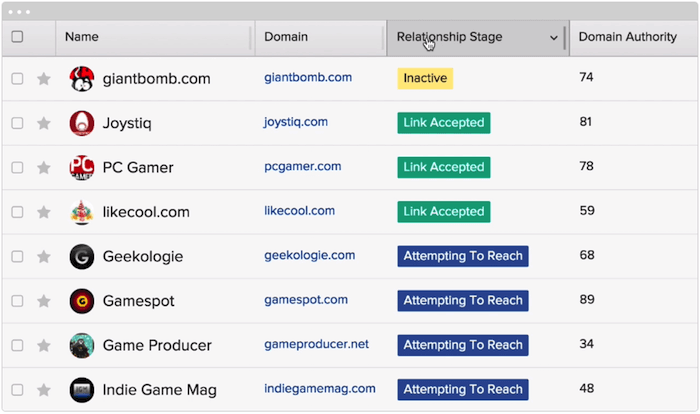Click Game Producer's Attempting To Reach badge

click(x=463, y=345)
